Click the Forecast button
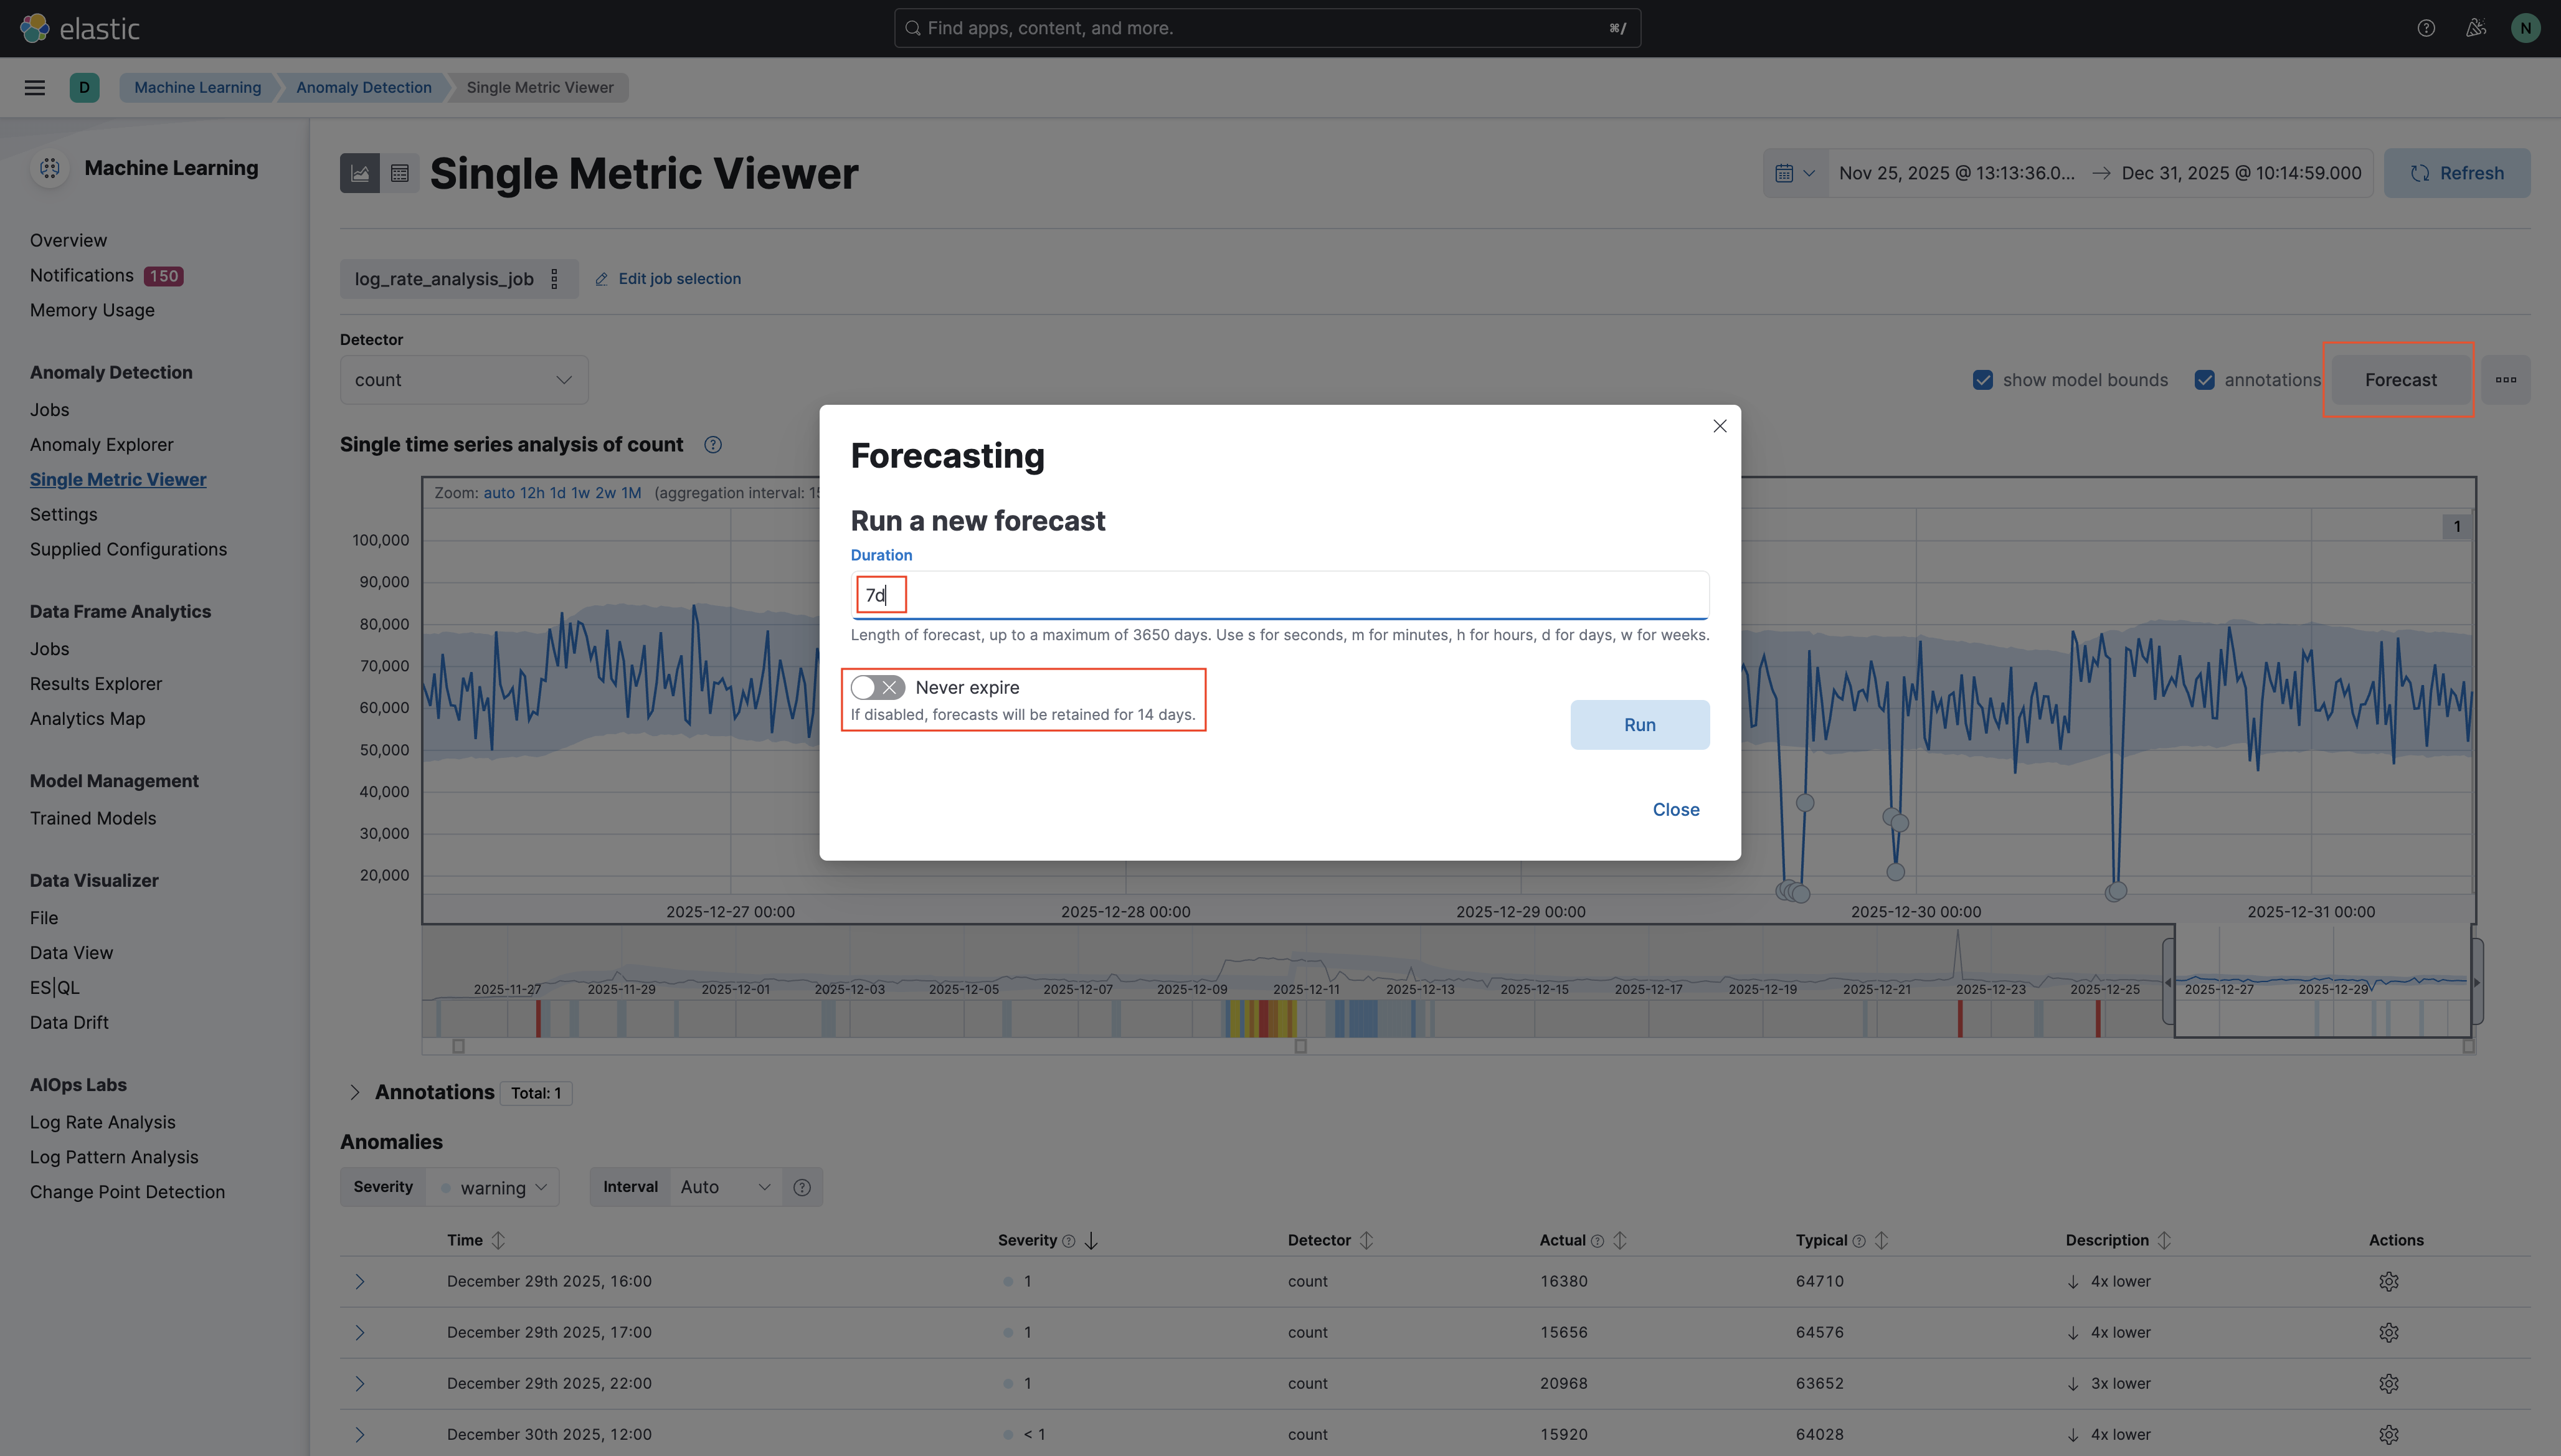This screenshot has height=1456, width=2561. pyautogui.click(x=2401, y=380)
